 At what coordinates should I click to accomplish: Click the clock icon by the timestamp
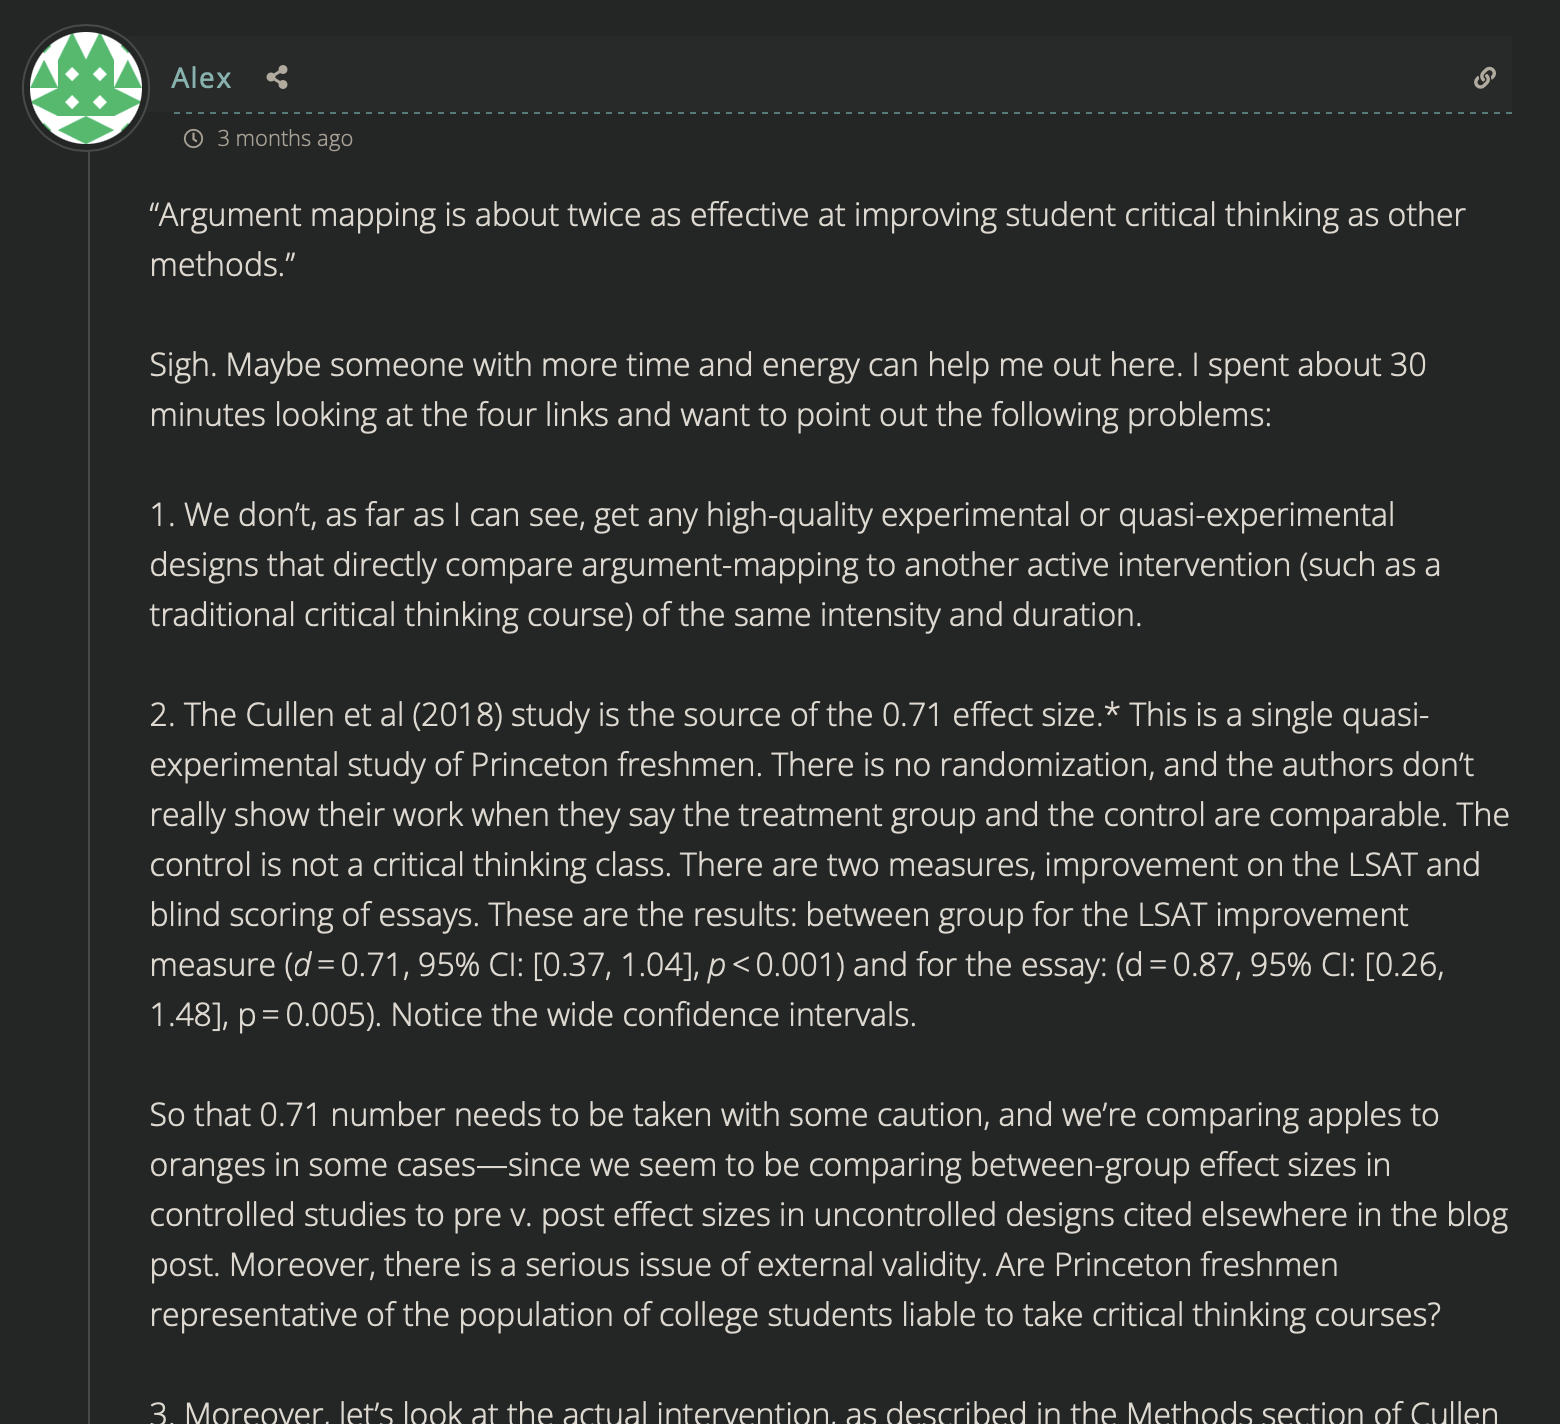click(194, 139)
